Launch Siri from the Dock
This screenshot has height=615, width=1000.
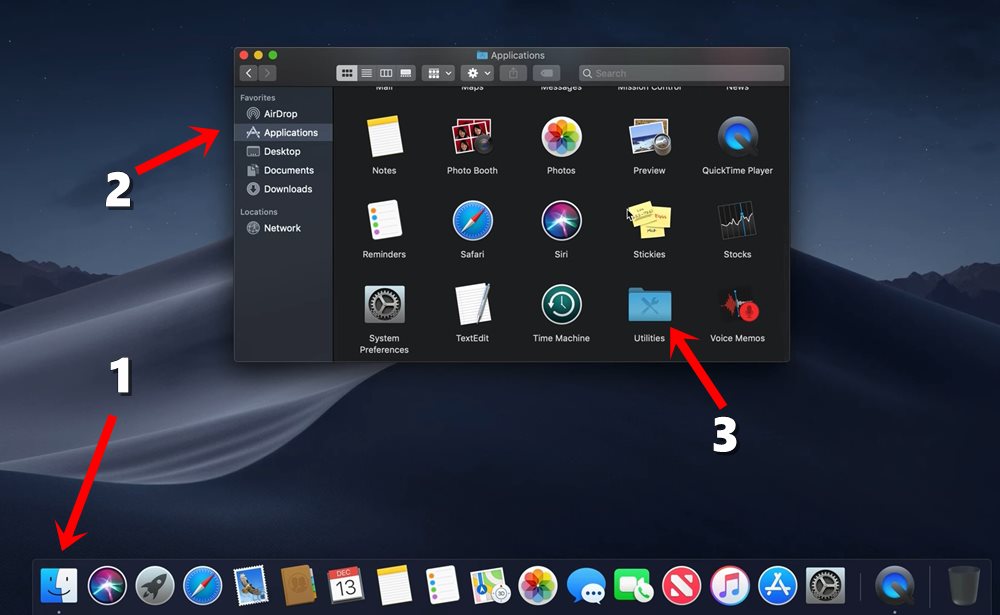(107, 585)
